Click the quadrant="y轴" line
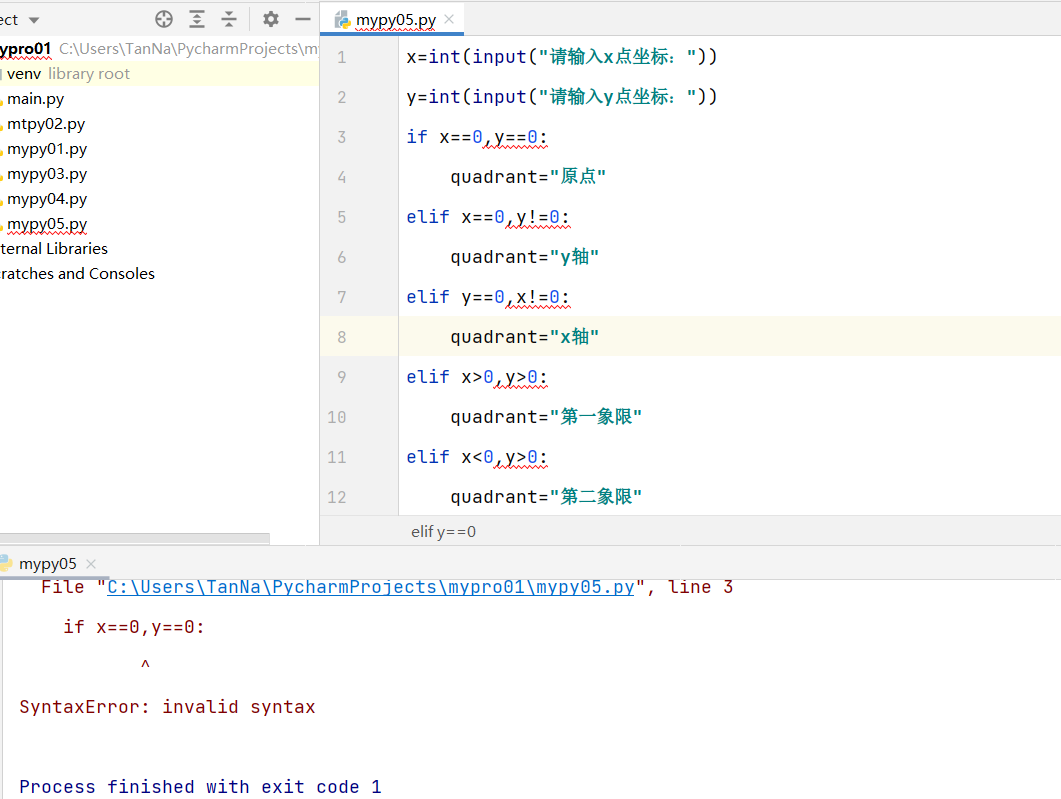1061x799 pixels. point(524,257)
